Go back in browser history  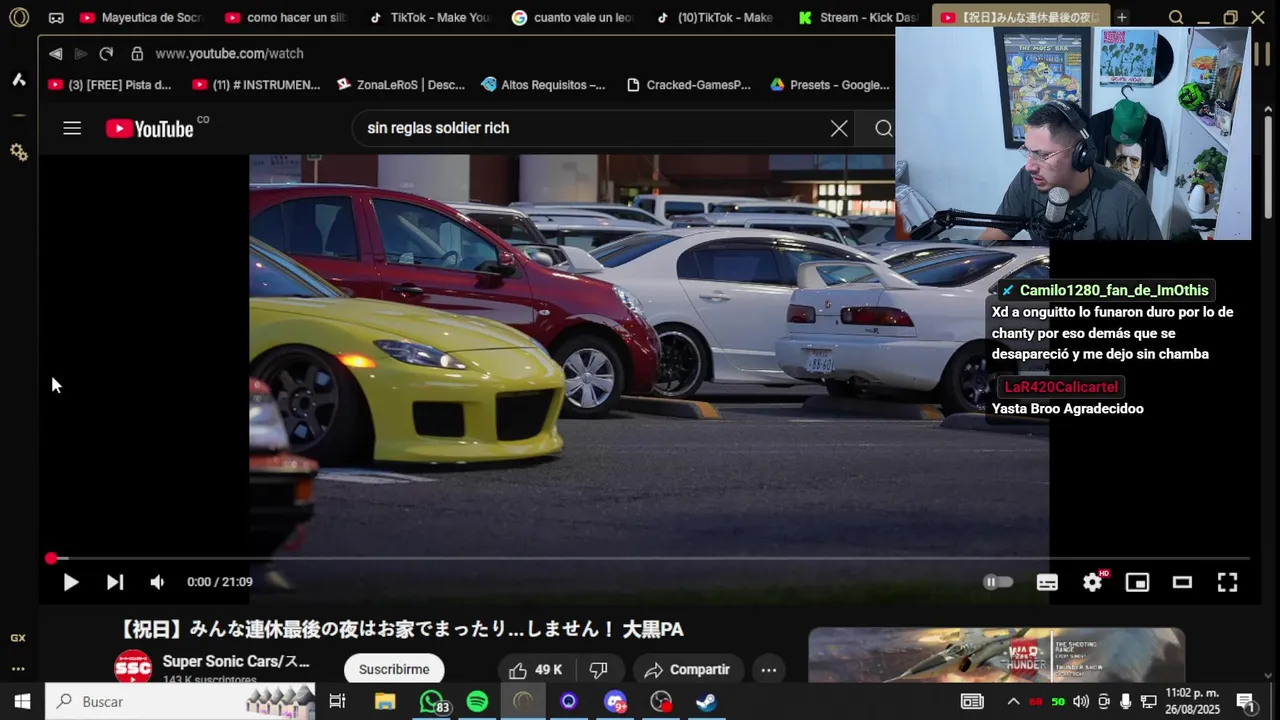tap(55, 53)
